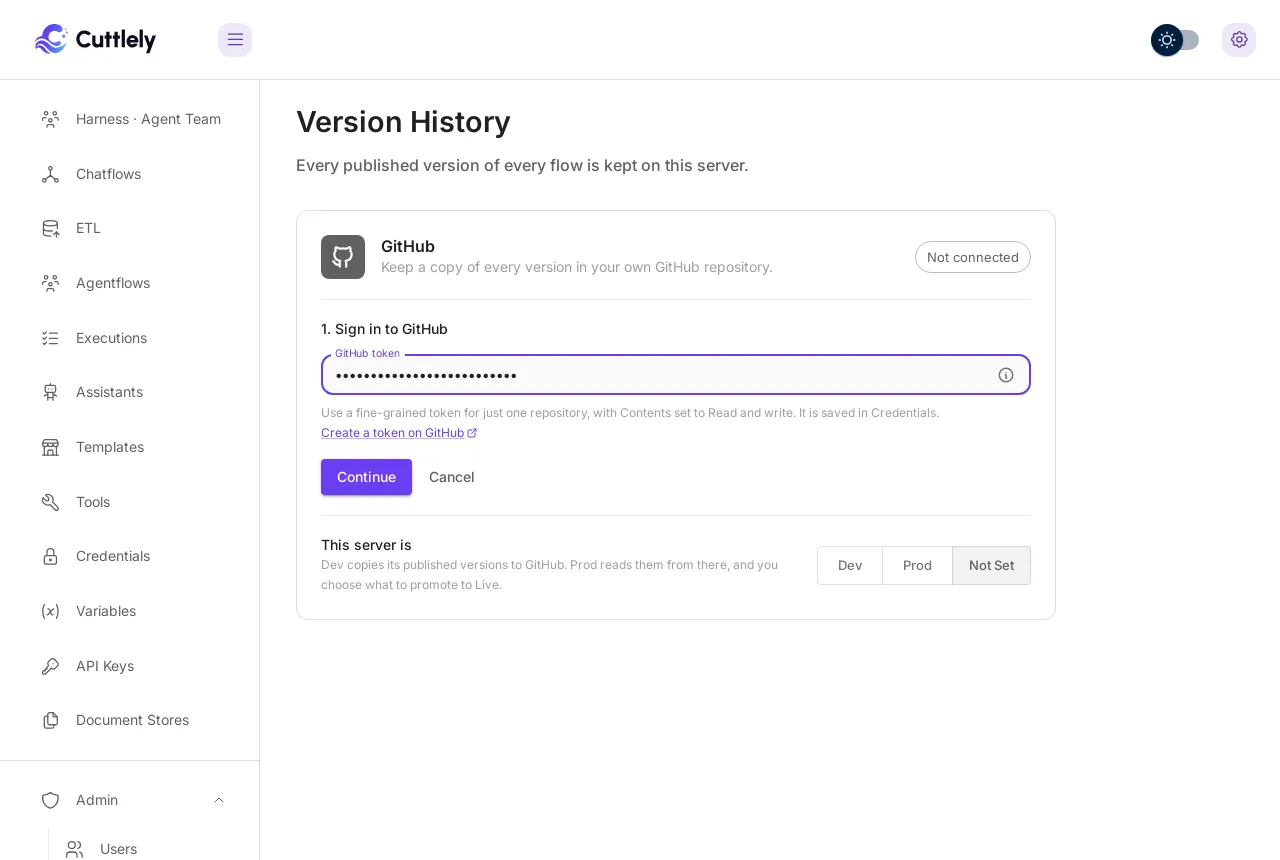
Task: Focus the GitHub token input field
Action: tap(676, 375)
